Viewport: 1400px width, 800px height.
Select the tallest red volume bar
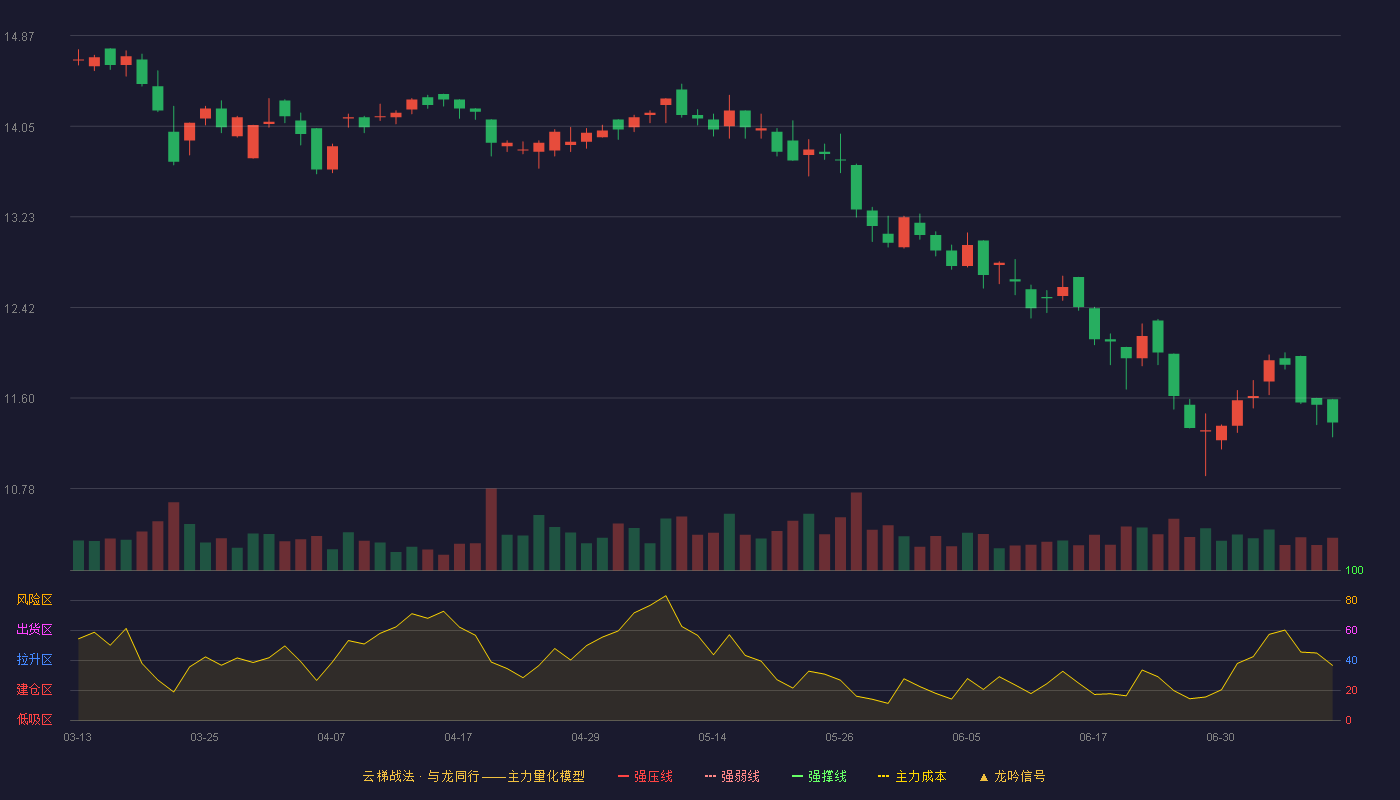491,529
